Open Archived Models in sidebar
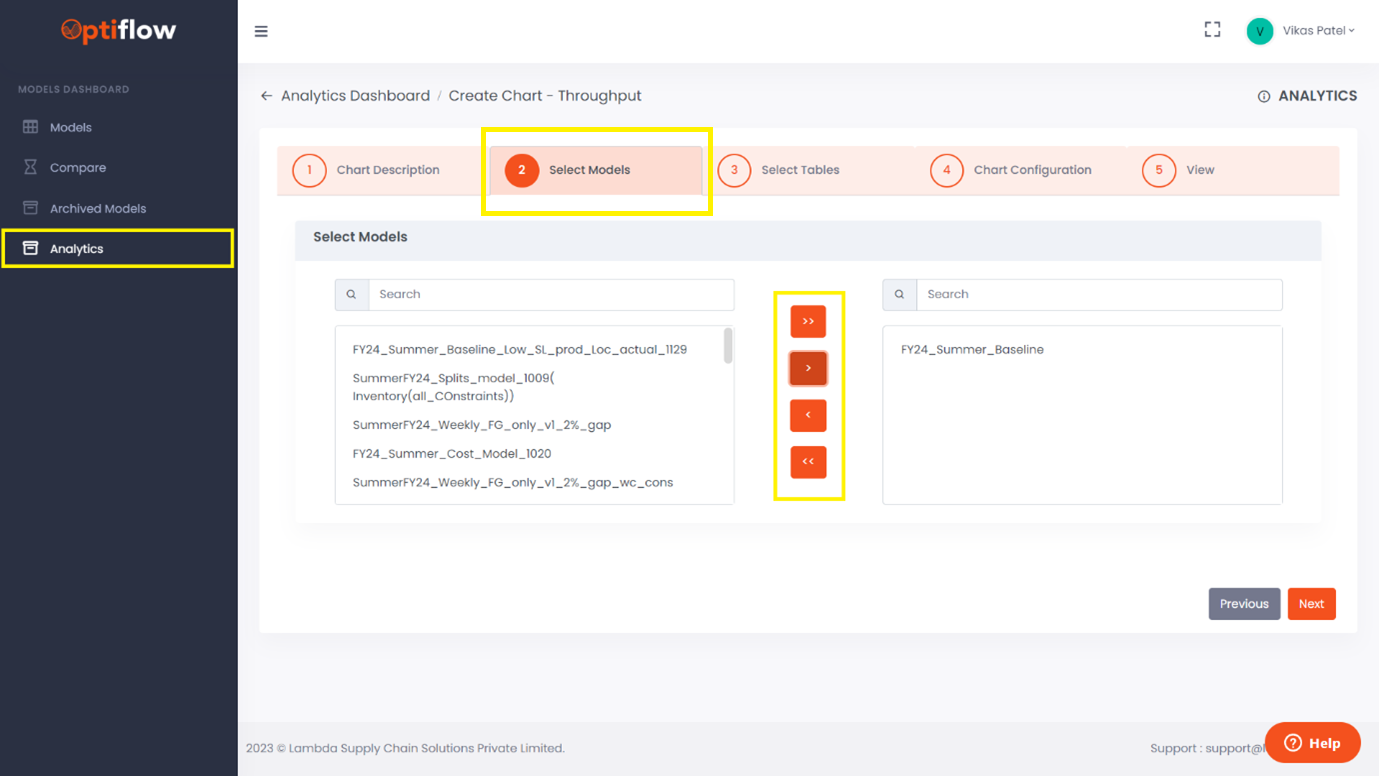 click(97, 209)
